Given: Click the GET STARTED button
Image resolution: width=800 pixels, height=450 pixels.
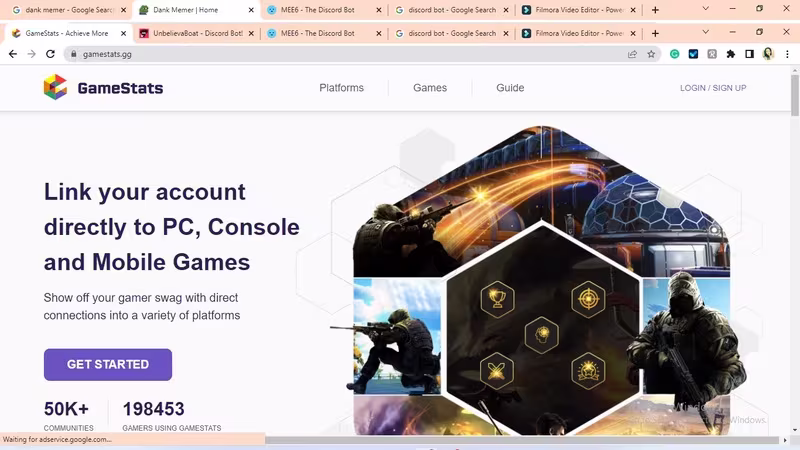Looking at the screenshot, I should point(108,364).
